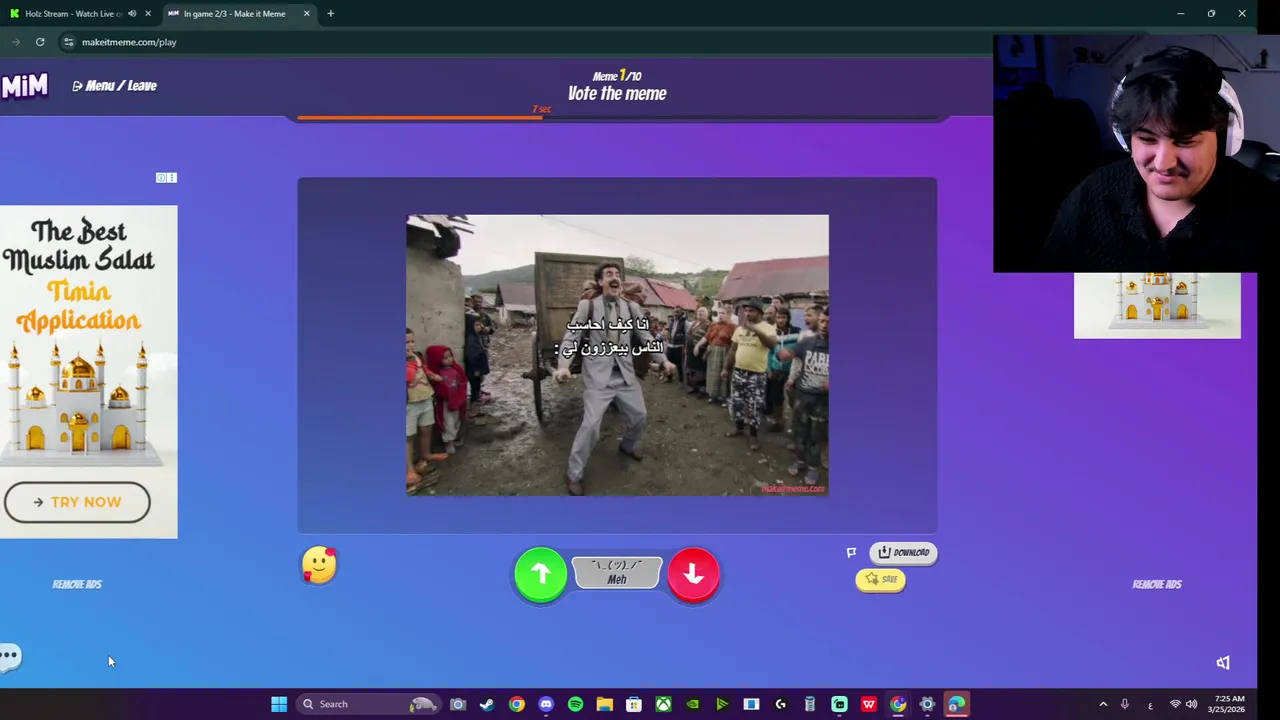Open Spotify from the taskbar
Screen dimensions: 1280x720
coord(575,704)
